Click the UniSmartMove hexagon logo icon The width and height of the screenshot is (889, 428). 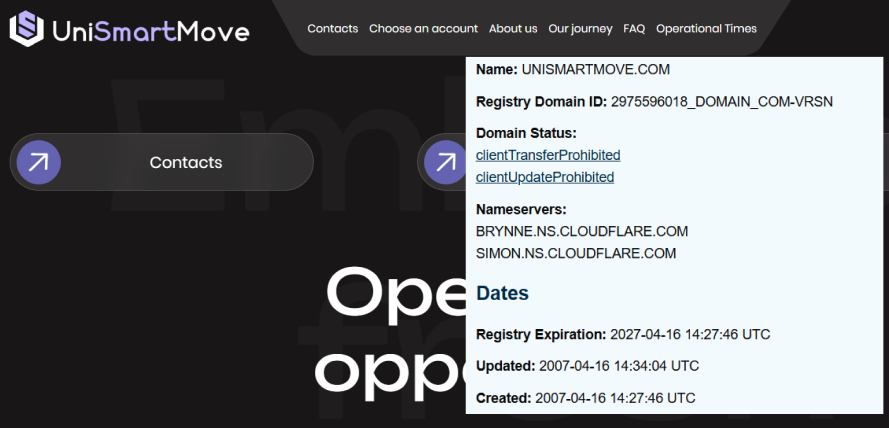(x=27, y=29)
